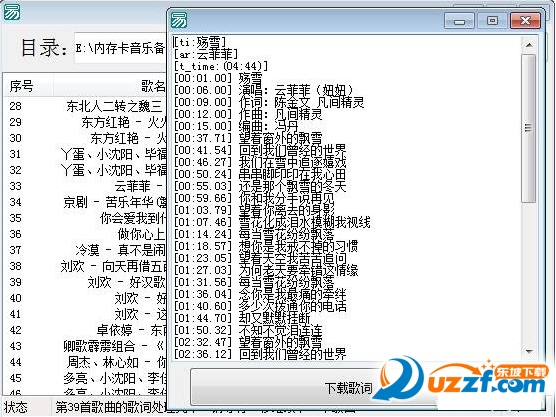Select row 28 东北人二转之魏三
This screenshot has height=417, width=556.
[85, 106]
